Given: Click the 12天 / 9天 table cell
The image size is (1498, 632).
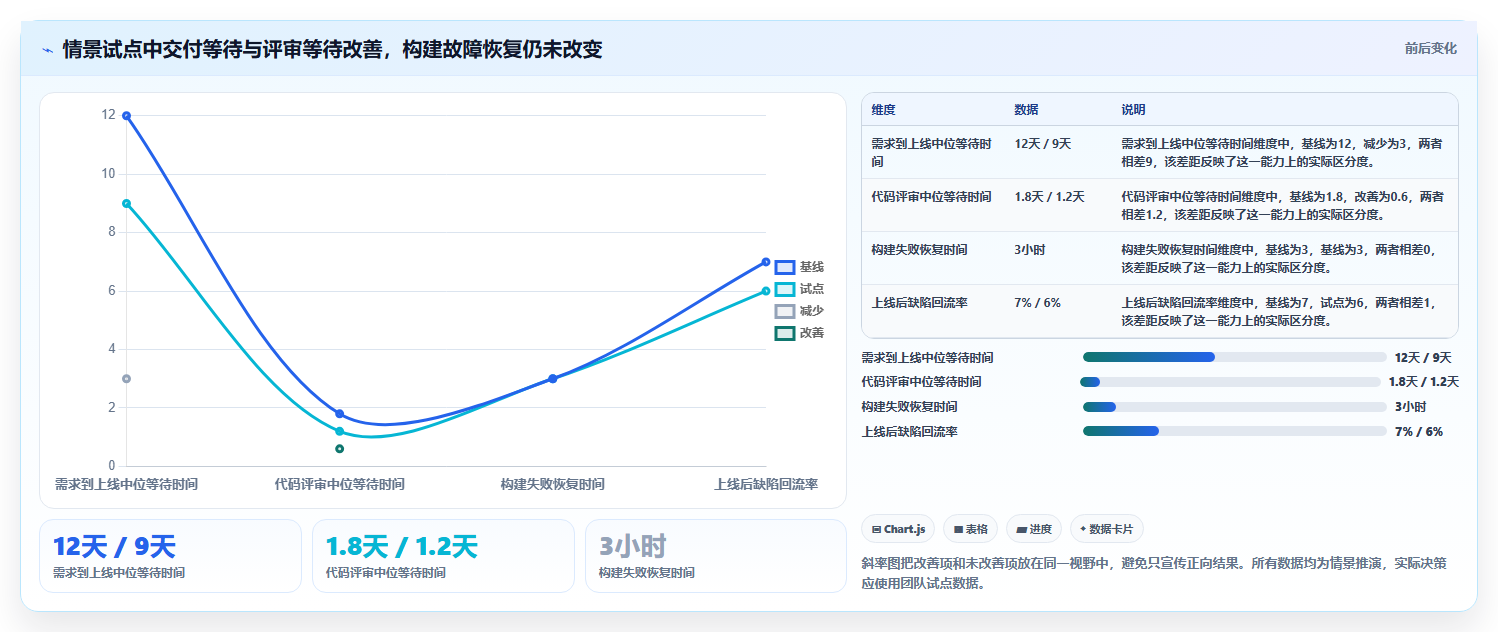Looking at the screenshot, I should point(1042,144).
